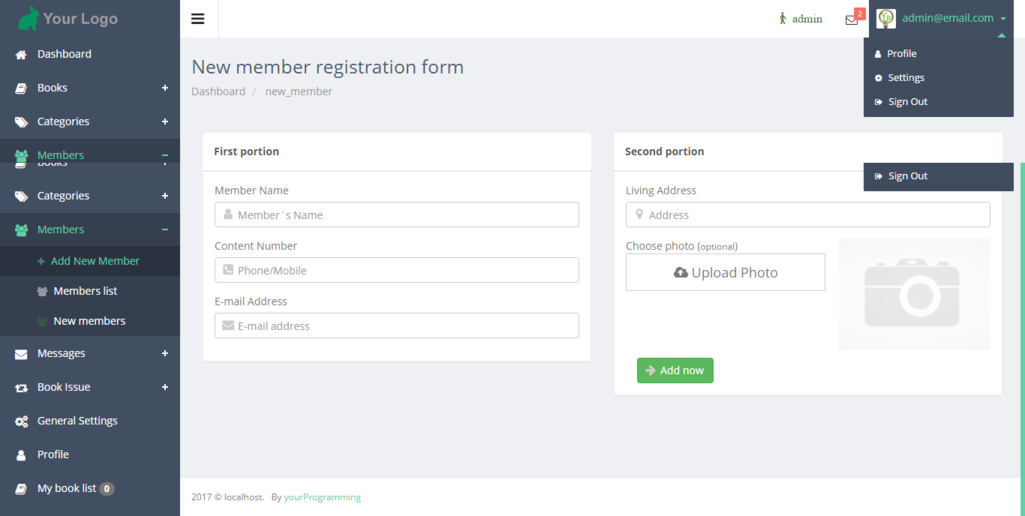This screenshot has width=1025, height=516.
Task: Expand the Book Issue submenu plus sign
Action: click(165, 387)
